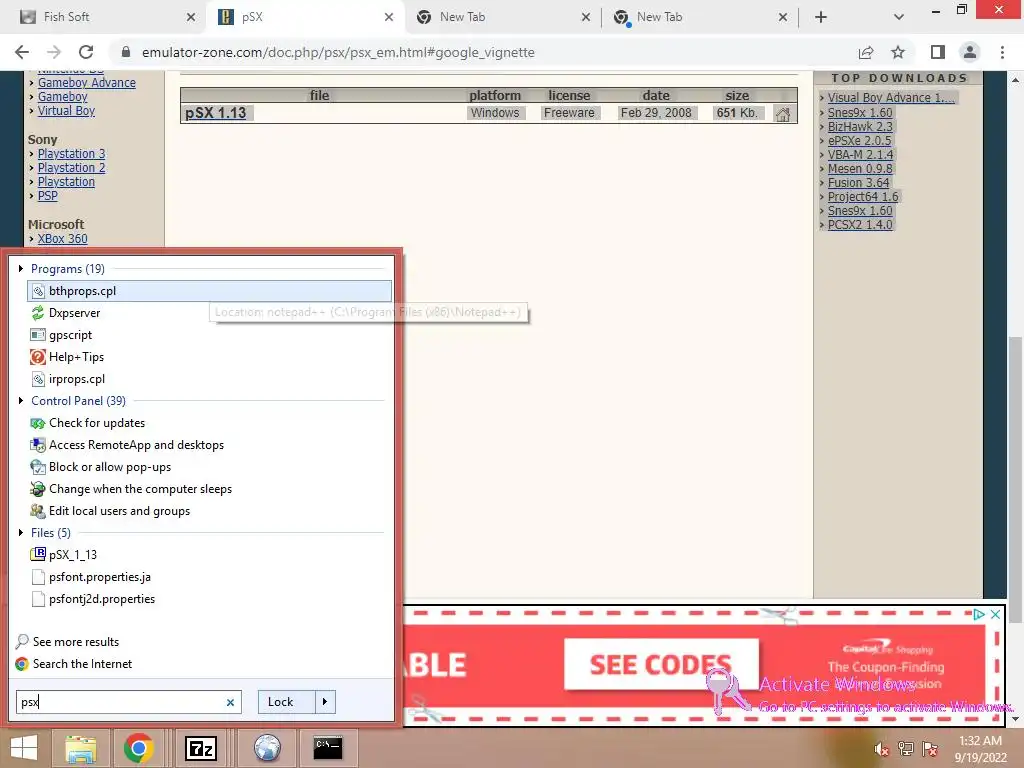
Task: Open PSP sidebar link
Action: [48, 196]
